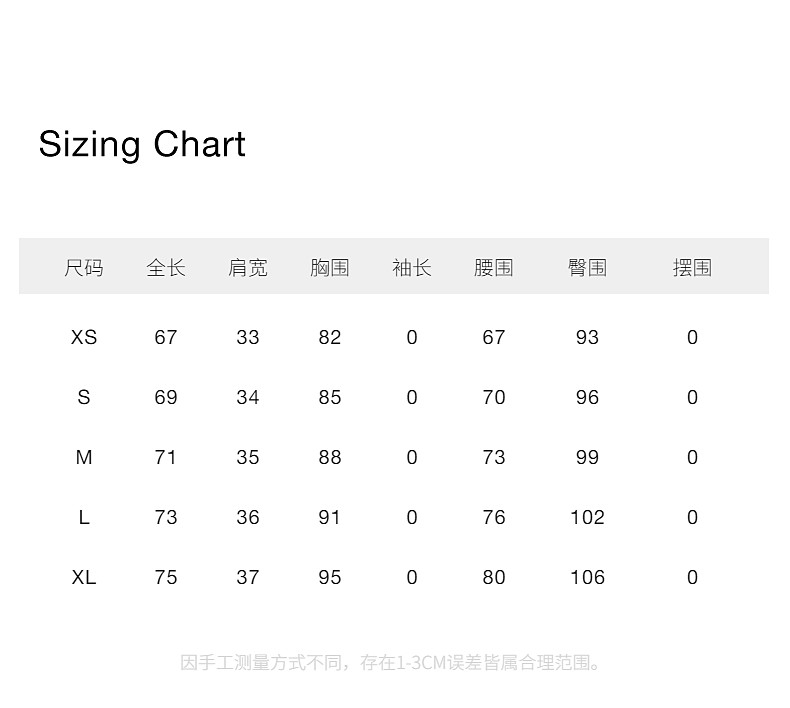This screenshot has width=790, height=708.
Task: Select the 腰围 column header
Action: click(494, 268)
